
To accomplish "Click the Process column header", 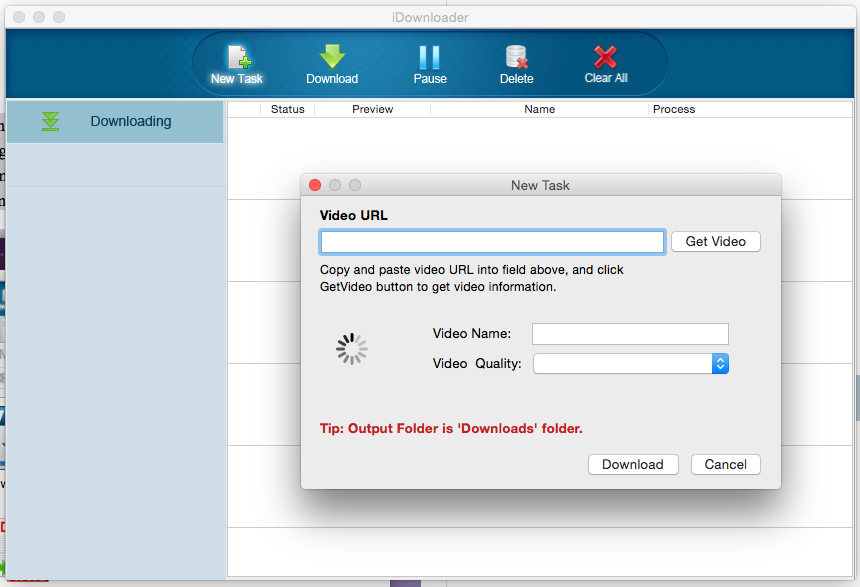I will [x=673, y=109].
